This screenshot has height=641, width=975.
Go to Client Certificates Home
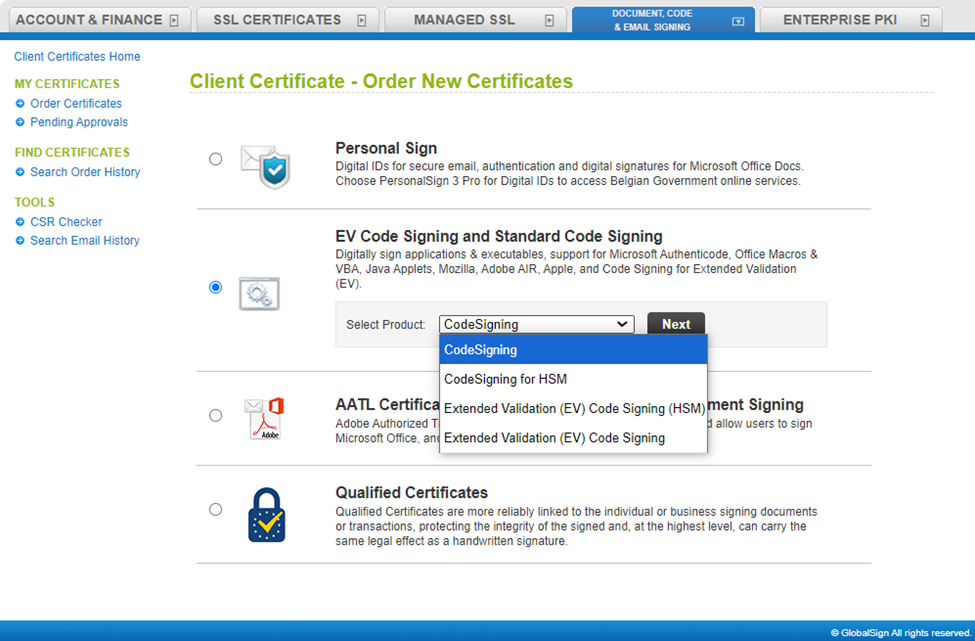pos(77,57)
